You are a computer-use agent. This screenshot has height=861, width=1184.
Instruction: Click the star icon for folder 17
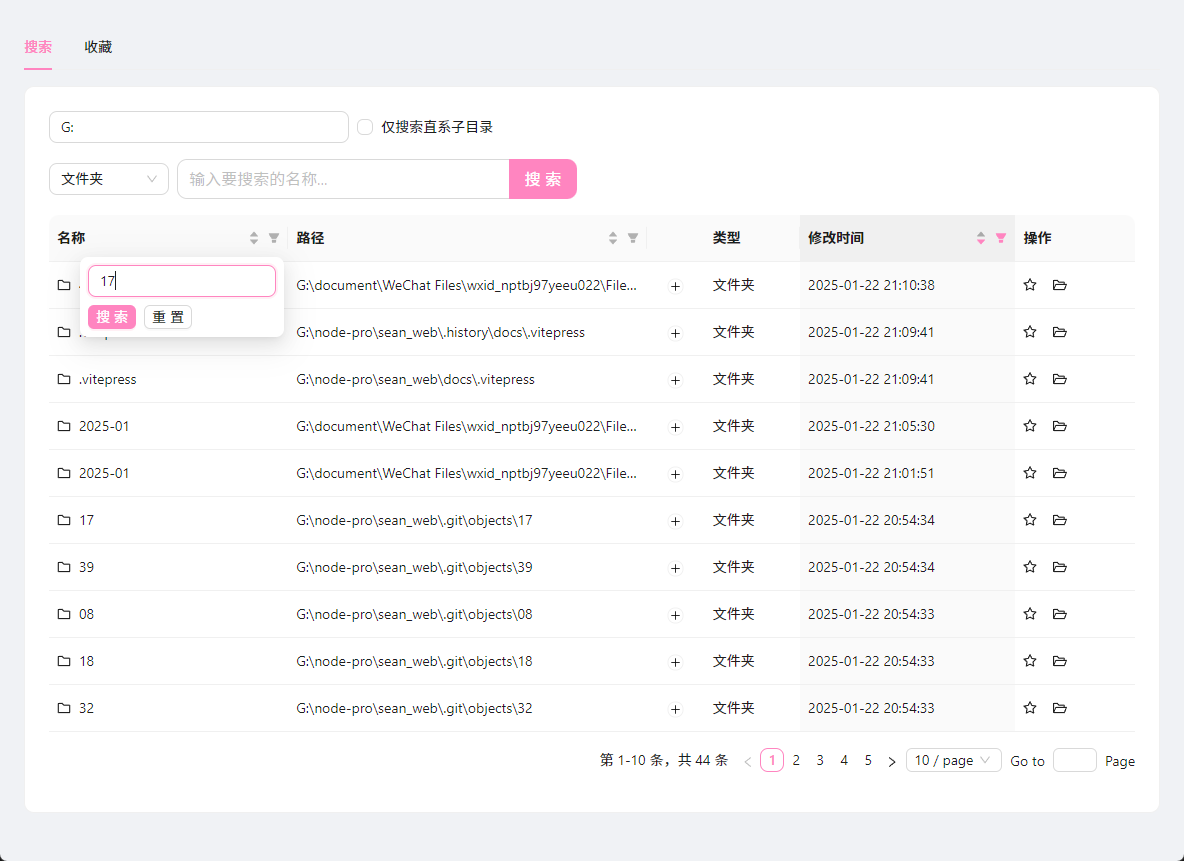click(x=1030, y=520)
